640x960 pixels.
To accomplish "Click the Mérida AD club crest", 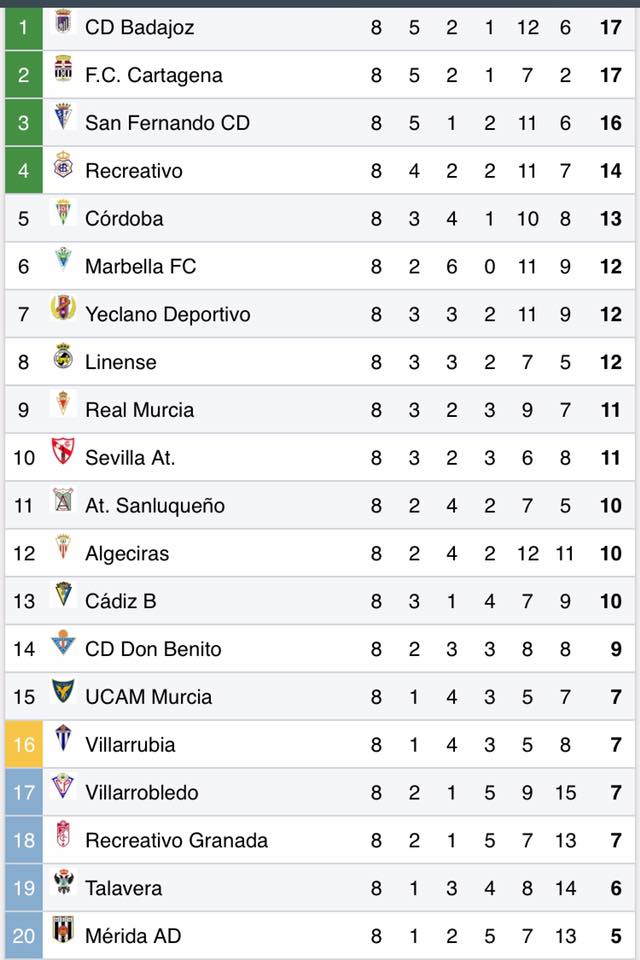I will pyautogui.click(x=63, y=931).
